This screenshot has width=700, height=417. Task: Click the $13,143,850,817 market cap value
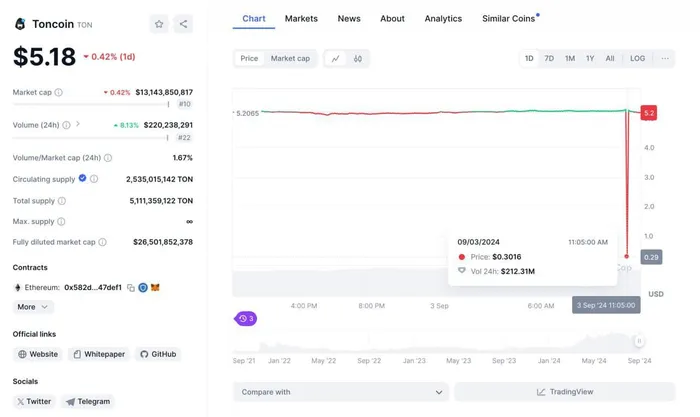point(164,92)
